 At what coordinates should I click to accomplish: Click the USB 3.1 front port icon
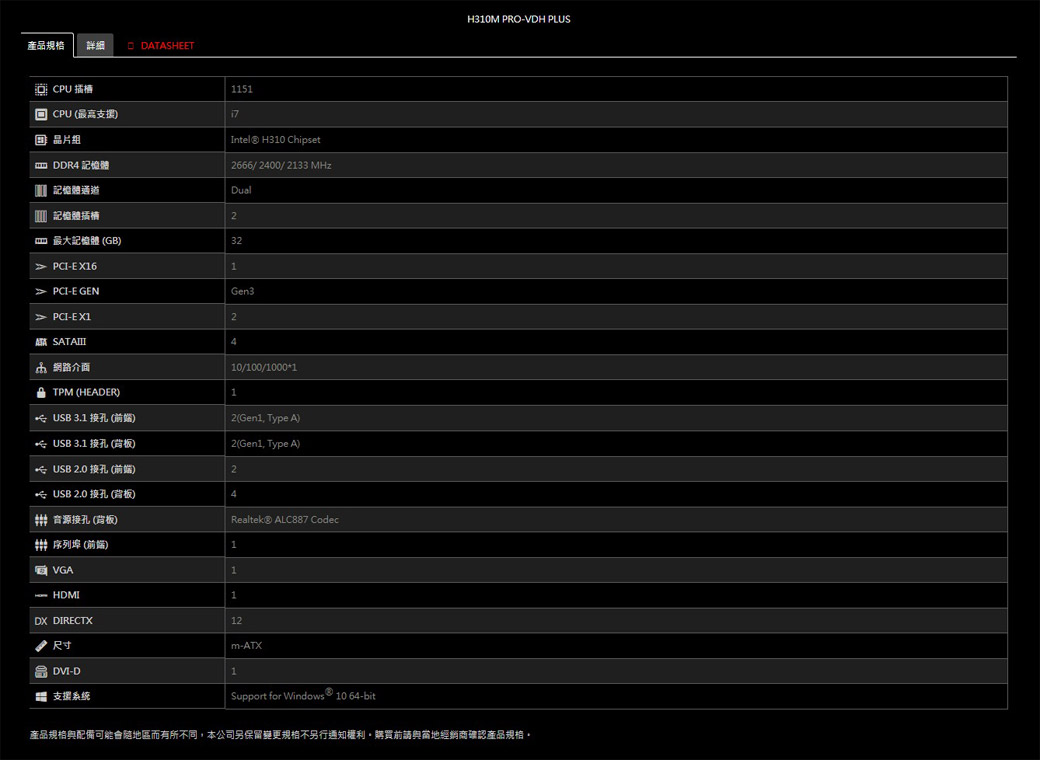tap(41, 418)
